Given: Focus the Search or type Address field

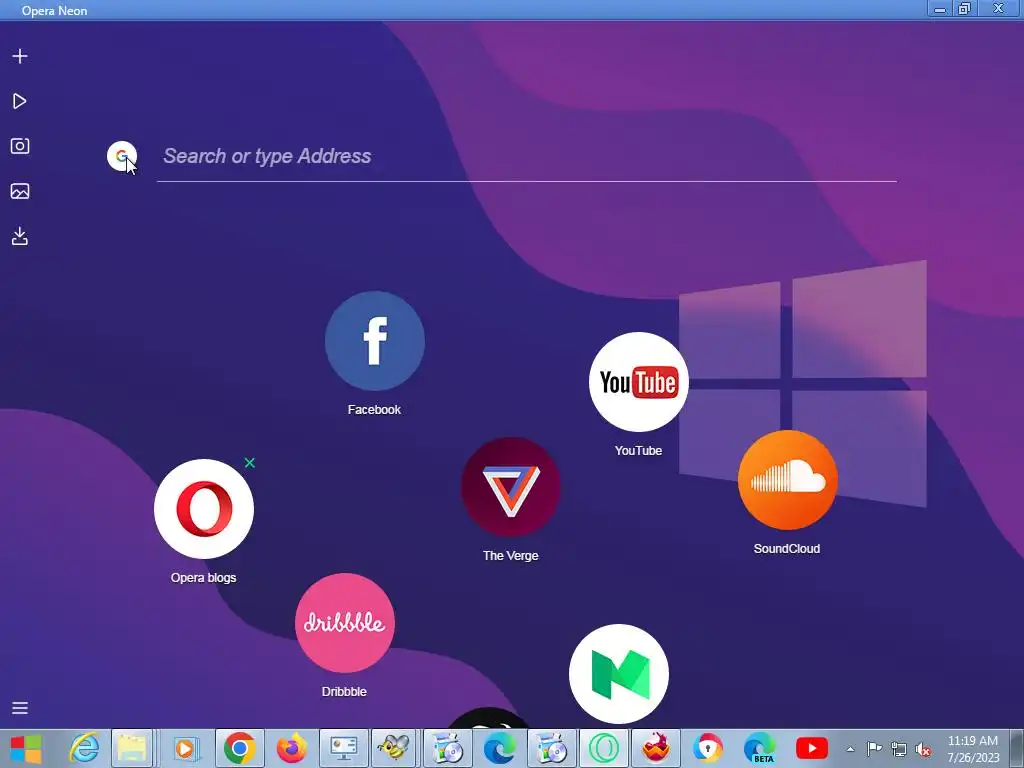Looking at the screenshot, I should (527, 157).
